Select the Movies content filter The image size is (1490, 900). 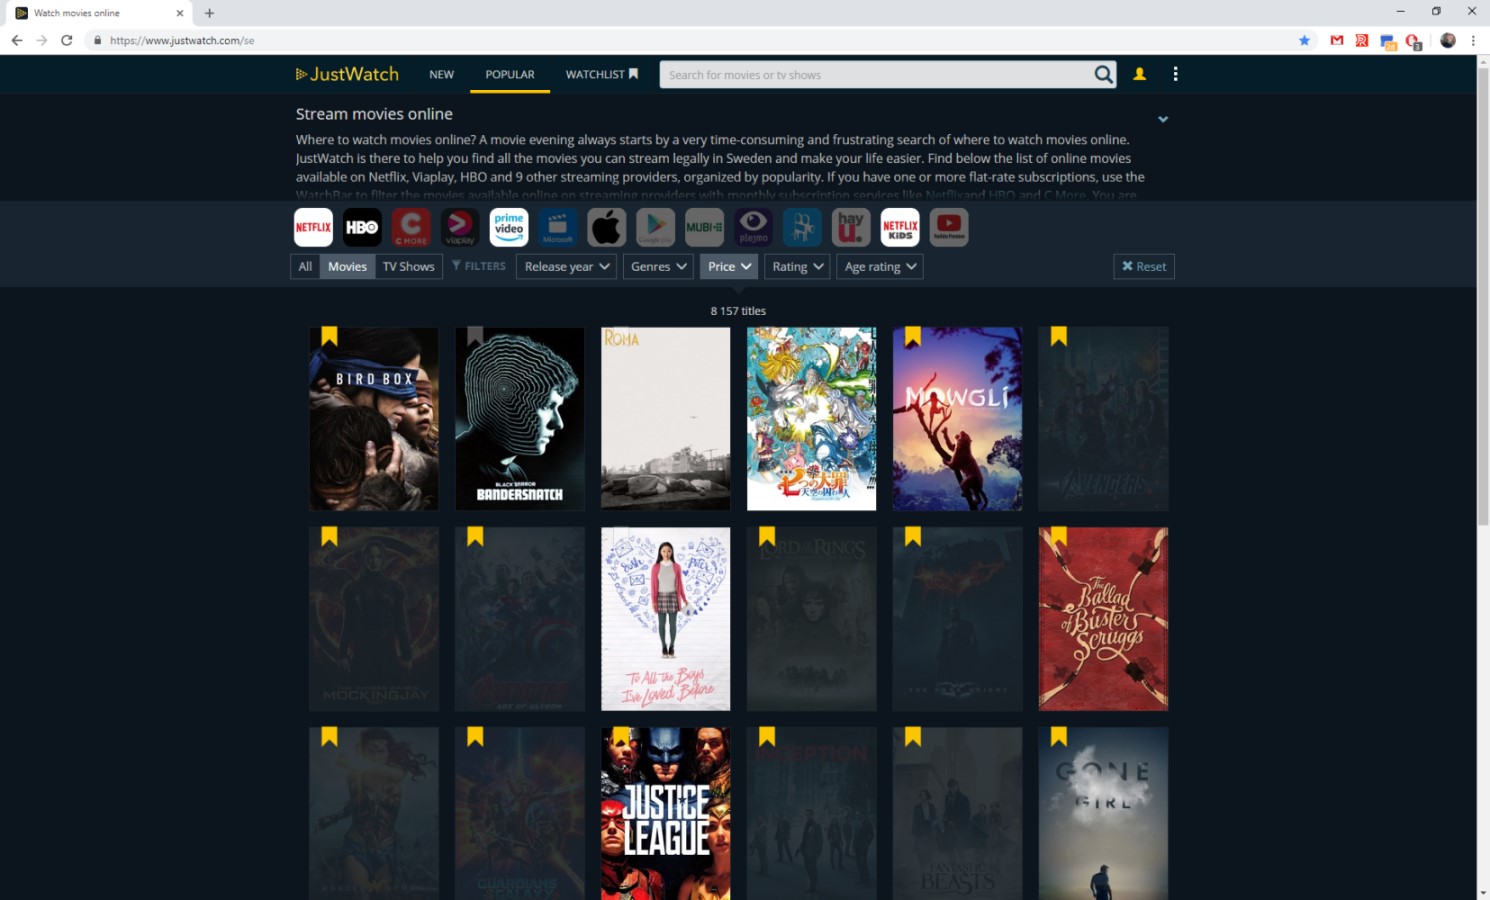347,267
